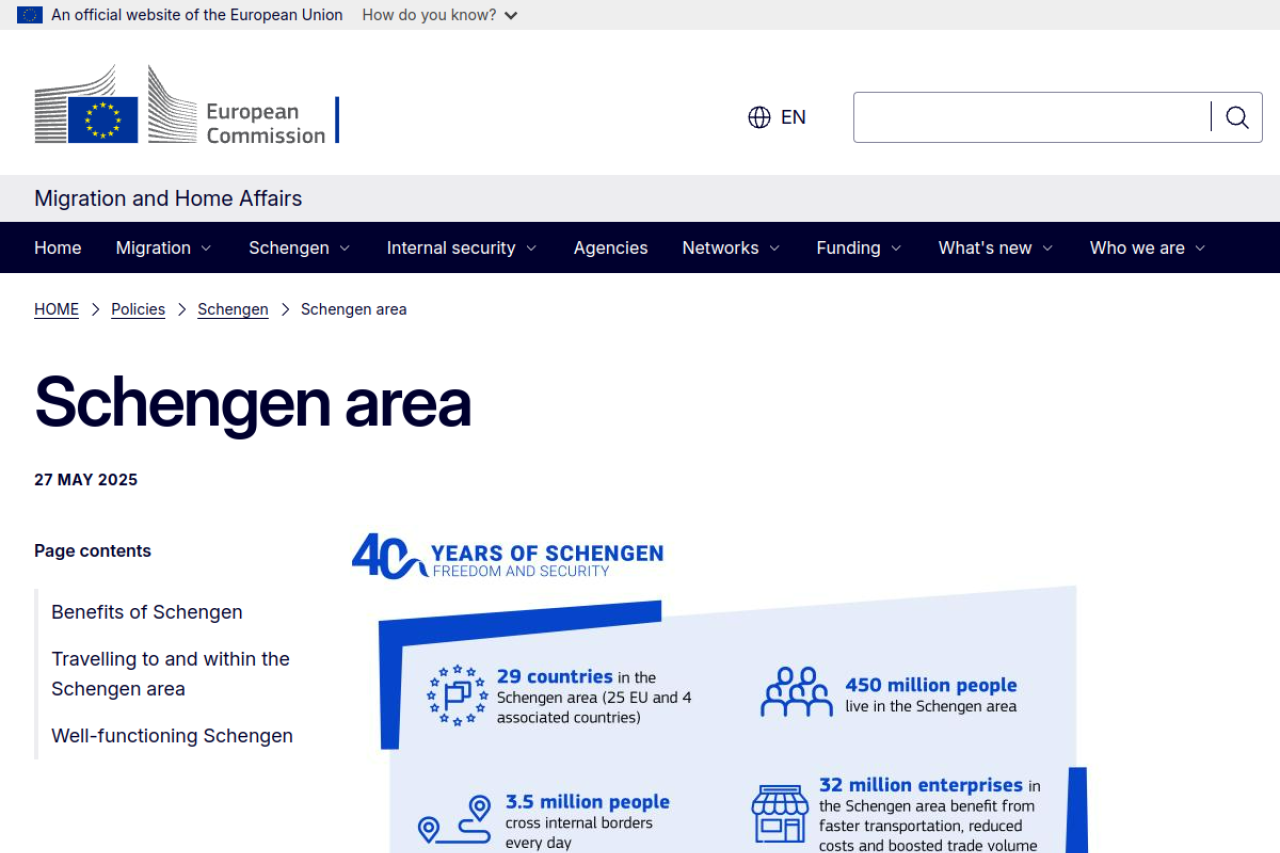1280x853 pixels.
Task: Open the Funding menu
Action: (x=848, y=248)
